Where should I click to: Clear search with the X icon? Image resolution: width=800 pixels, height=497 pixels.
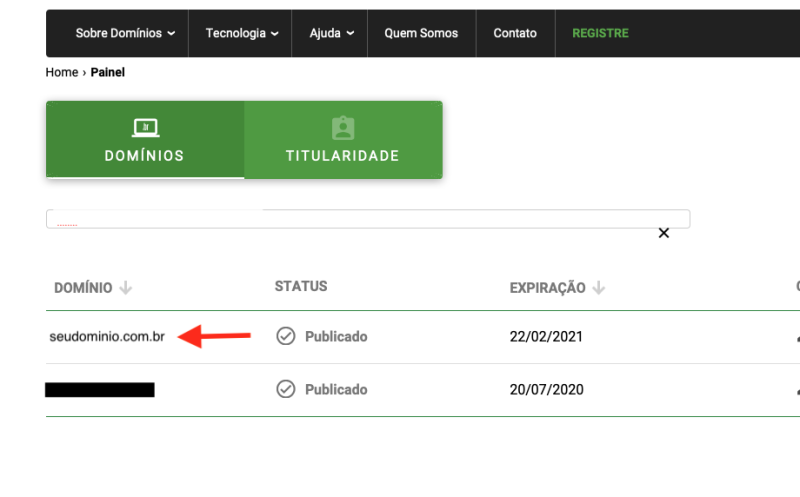coord(663,233)
